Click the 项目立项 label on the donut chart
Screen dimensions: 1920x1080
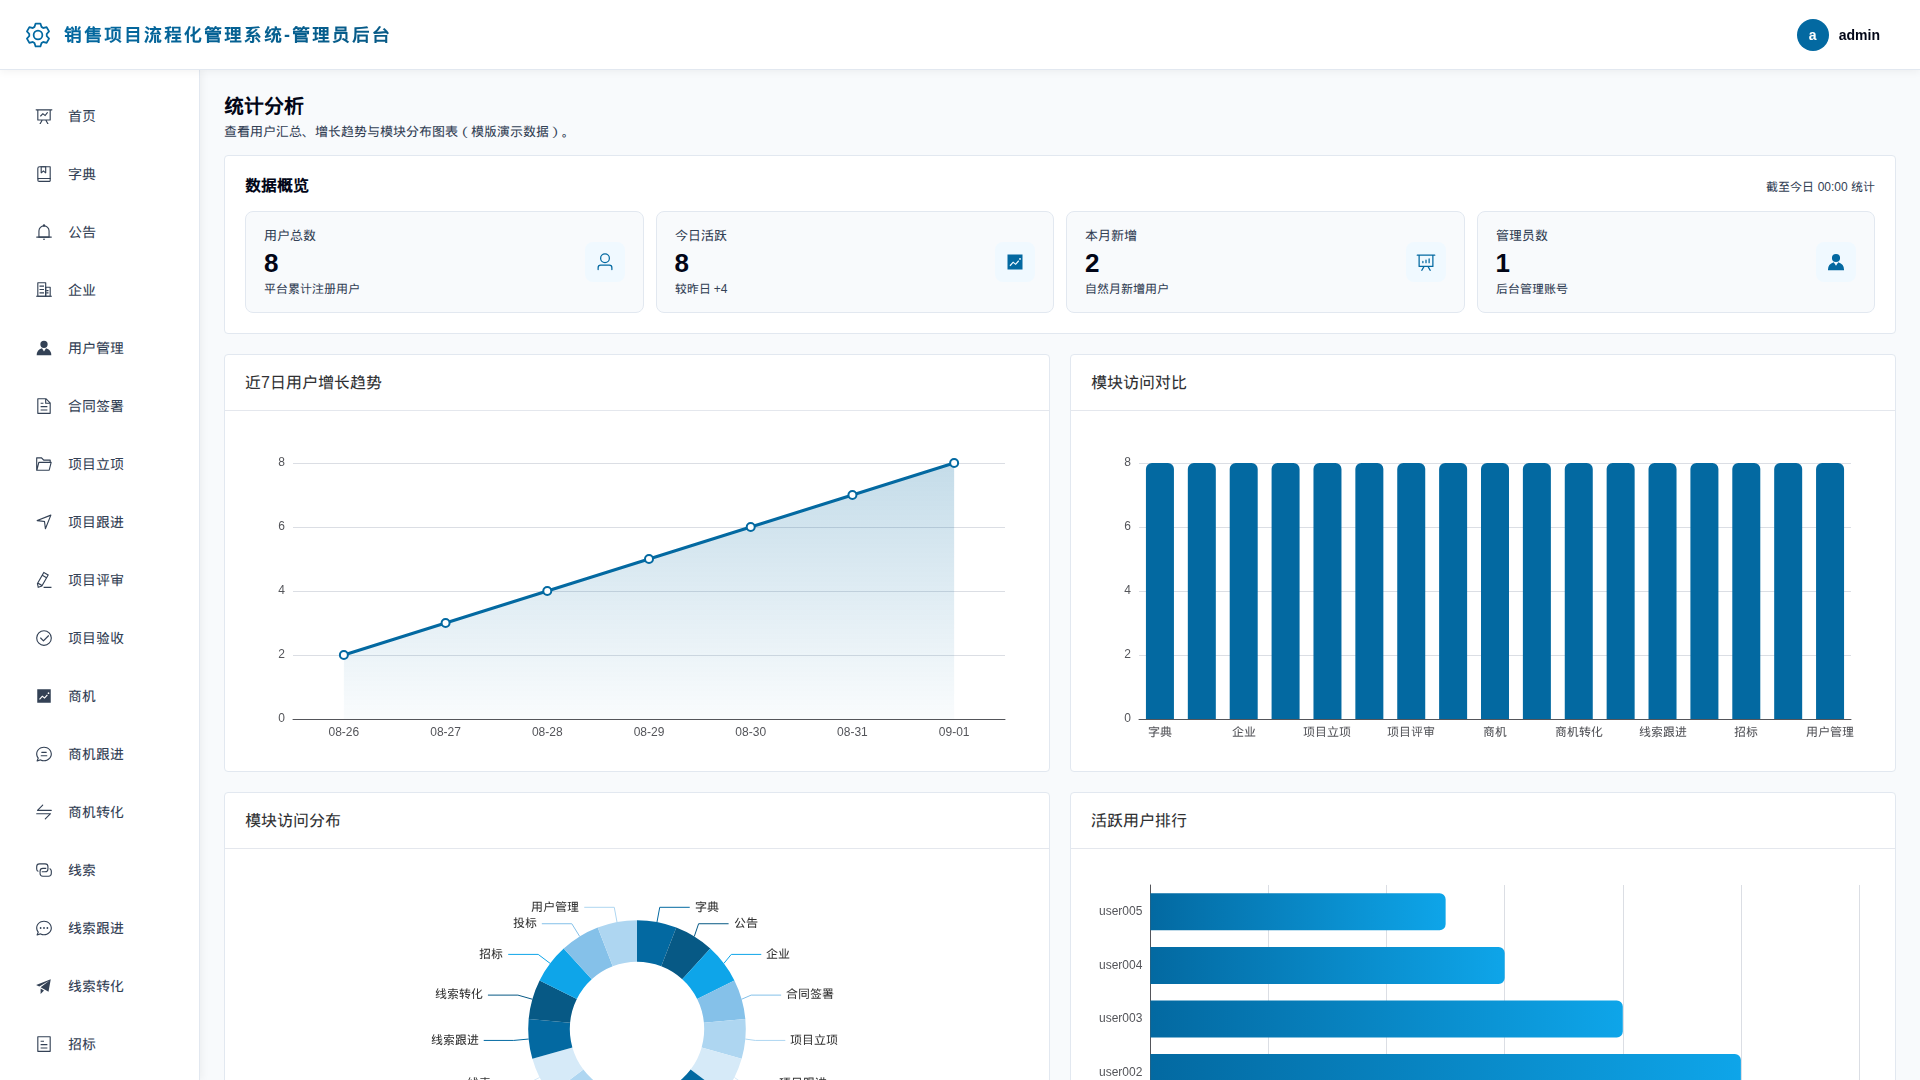[x=814, y=1040]
